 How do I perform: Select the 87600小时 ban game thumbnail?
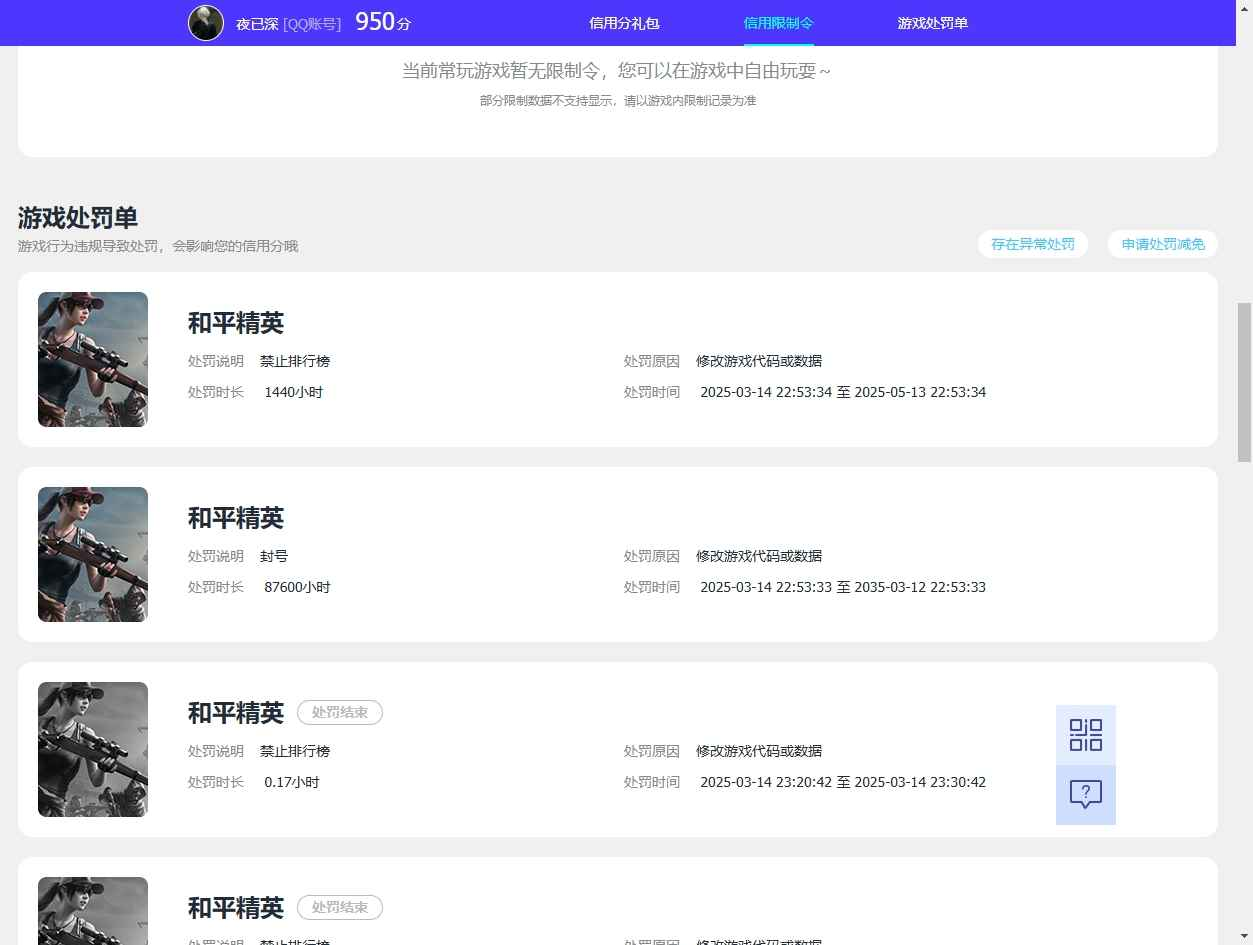[93, 554]
